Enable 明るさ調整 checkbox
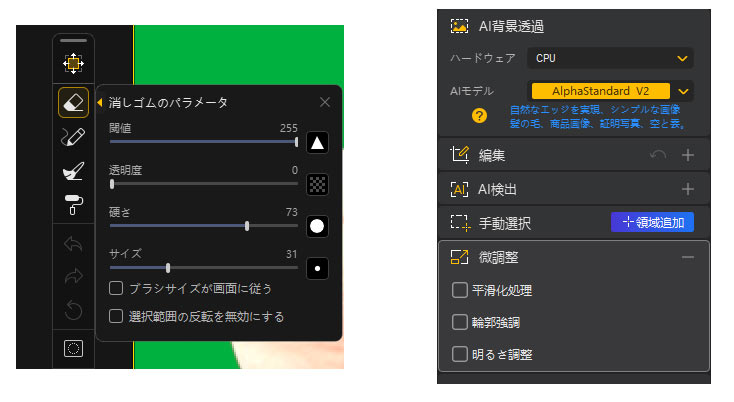The height and width of the screenshot is (402, 734). tap(460, 354)
